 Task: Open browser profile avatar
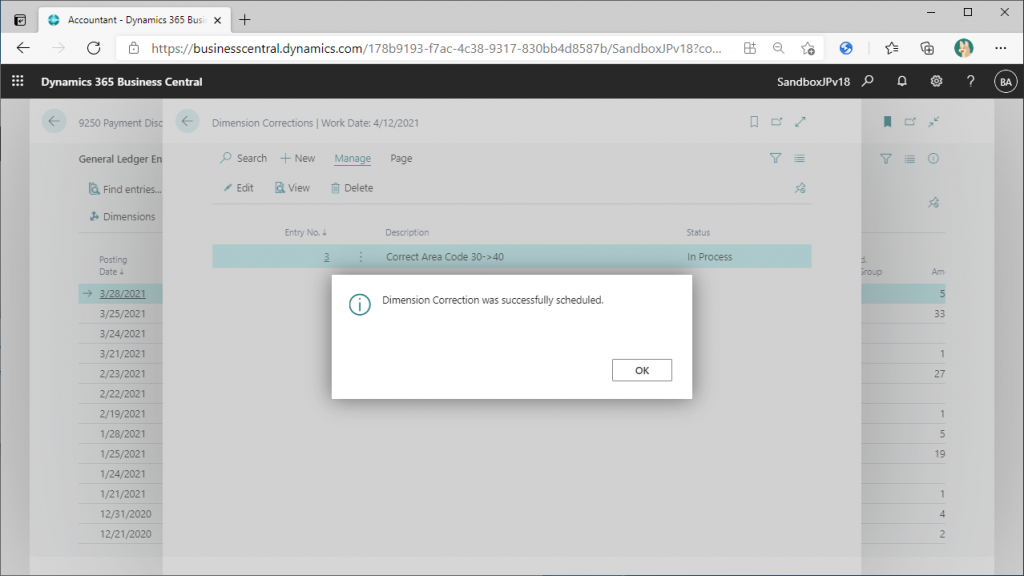(963, 48)
